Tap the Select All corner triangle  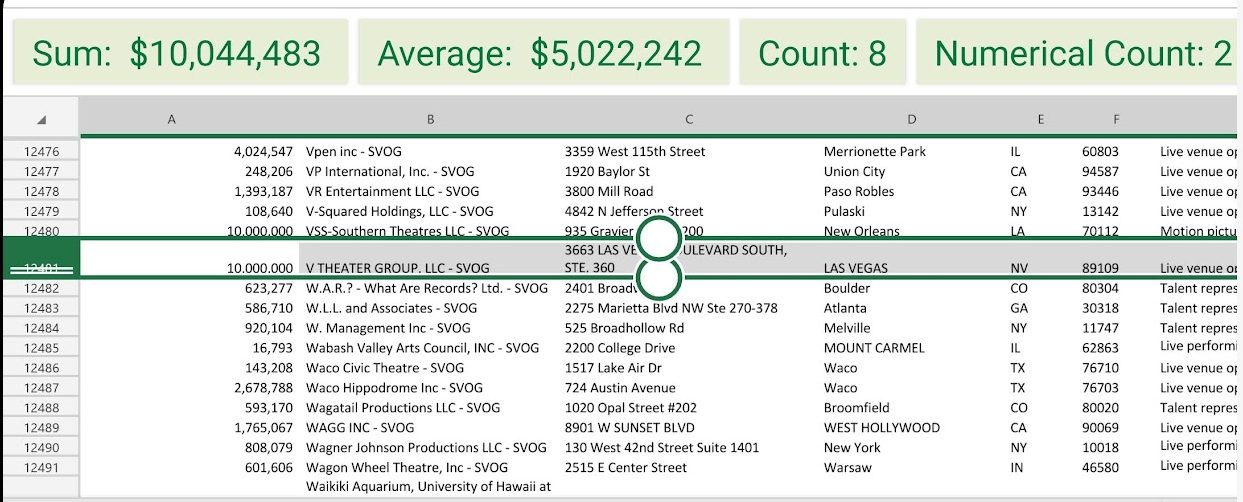41,120
